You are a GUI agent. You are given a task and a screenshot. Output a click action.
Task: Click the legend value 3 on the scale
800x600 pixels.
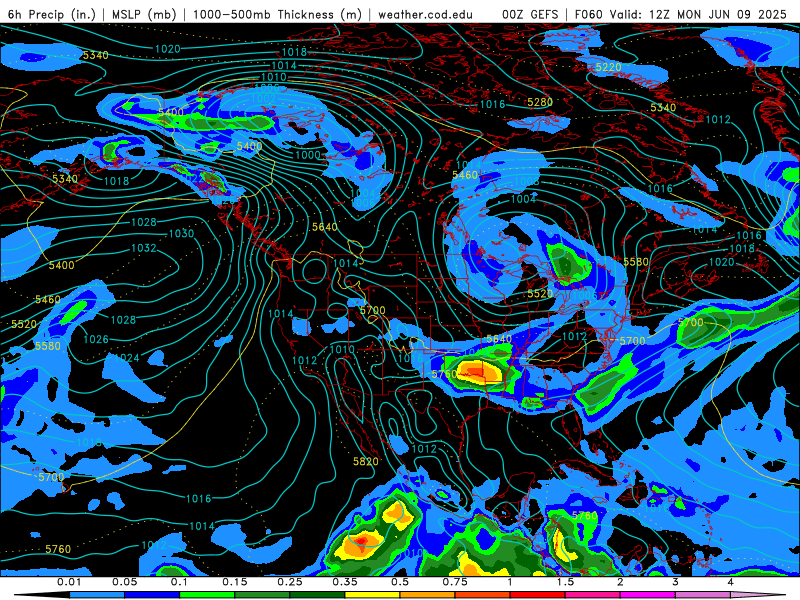pyautogui.click(x=676, y=582)
